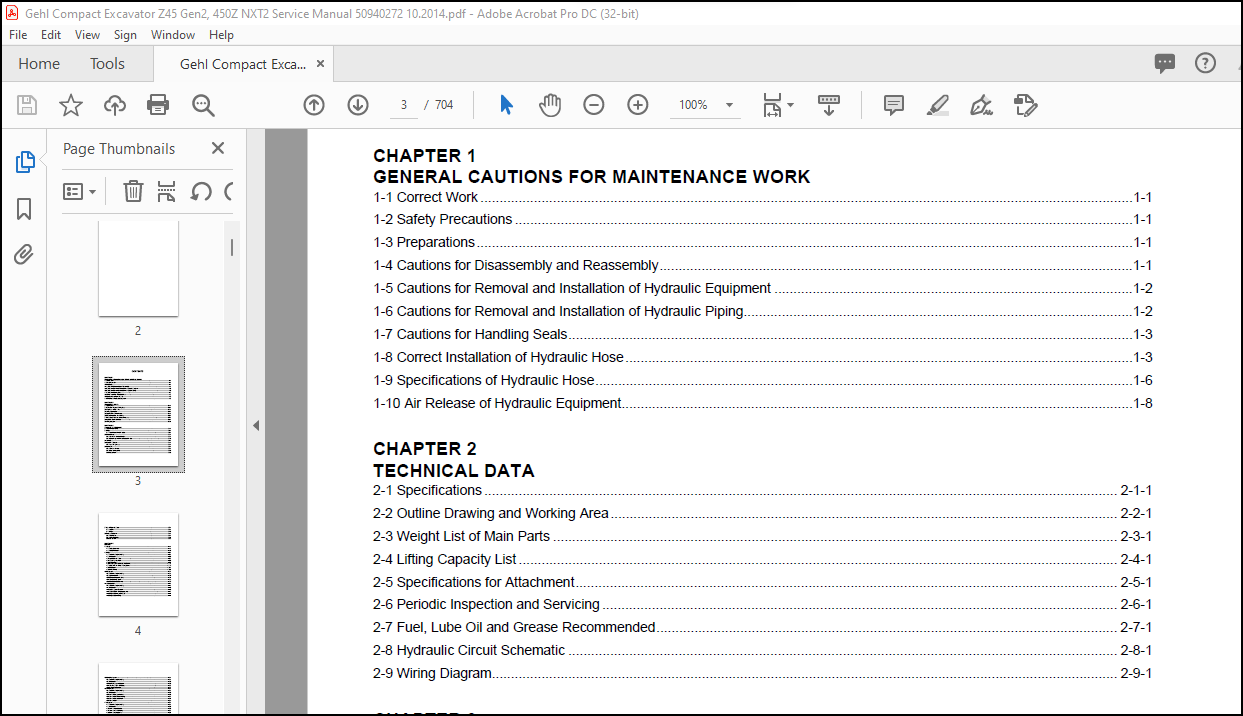
Task: Open the Attachments paperclip panel
Action: 24,254
